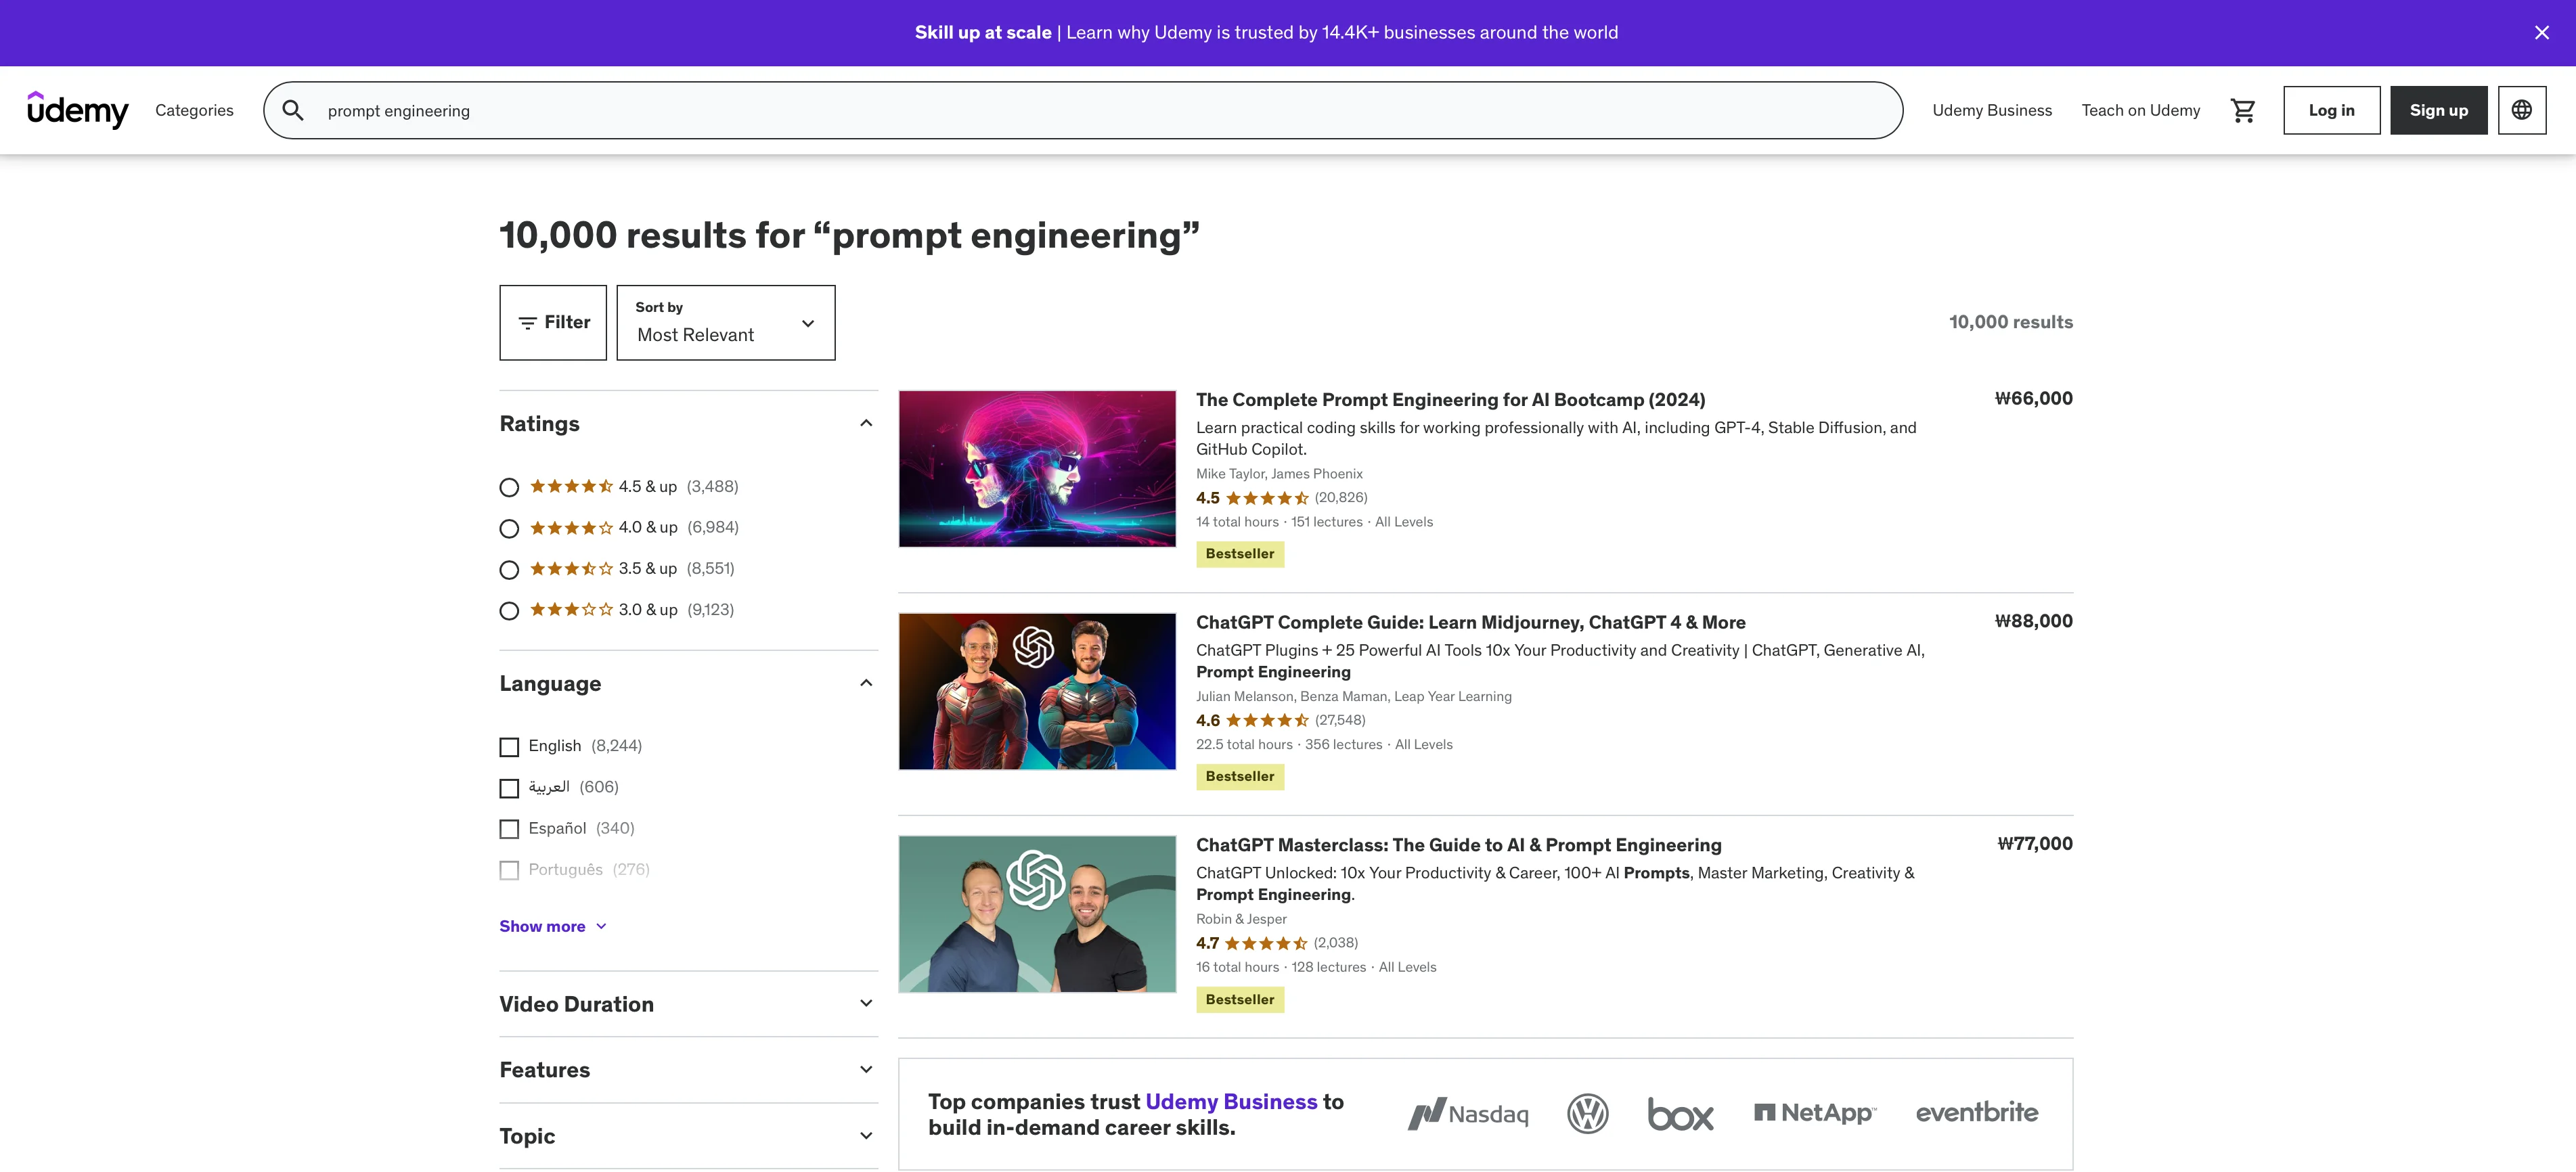Viewport: 2576px width, 1172px height.
Task: Select the 4.5 & up rating filter
Action: coord(509,487)
